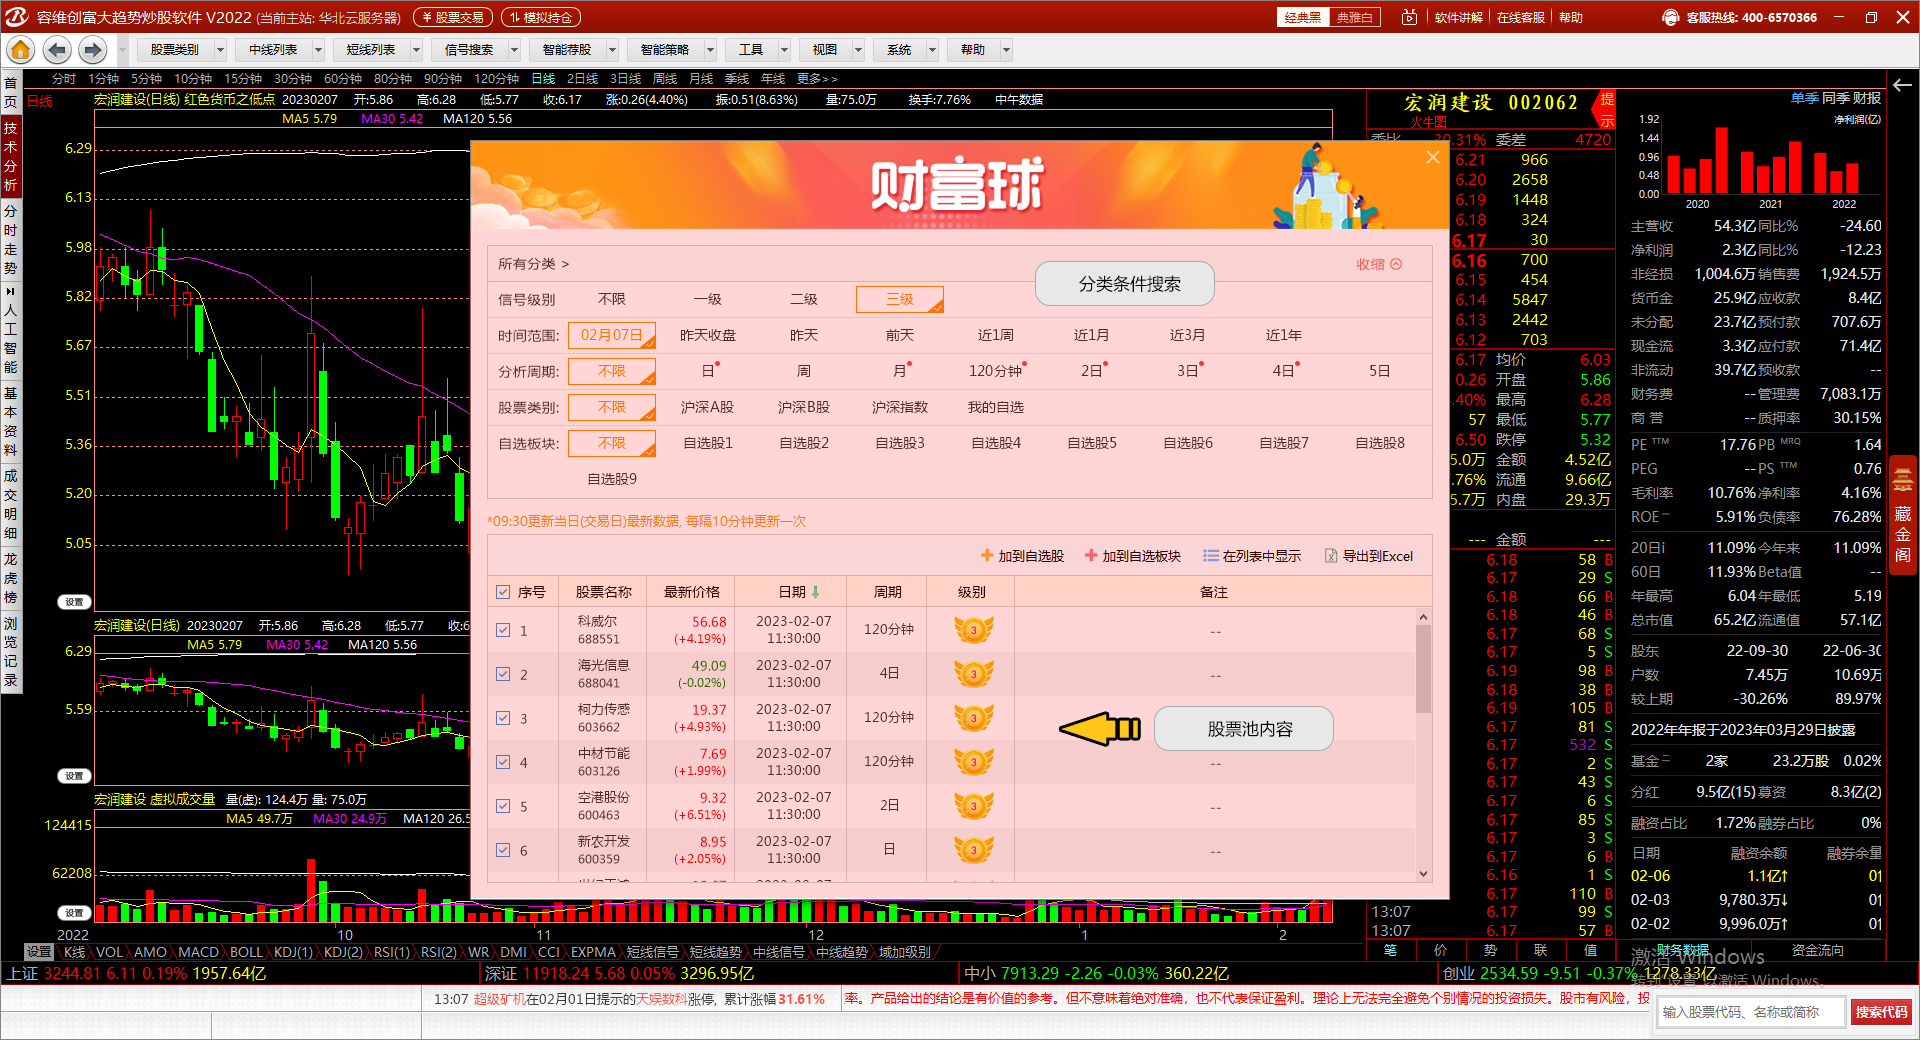Viewport: 1920px width, 1040px height.
Task: Open 软件讲解 link in title bar
Action: click(x=1458, y=17)
